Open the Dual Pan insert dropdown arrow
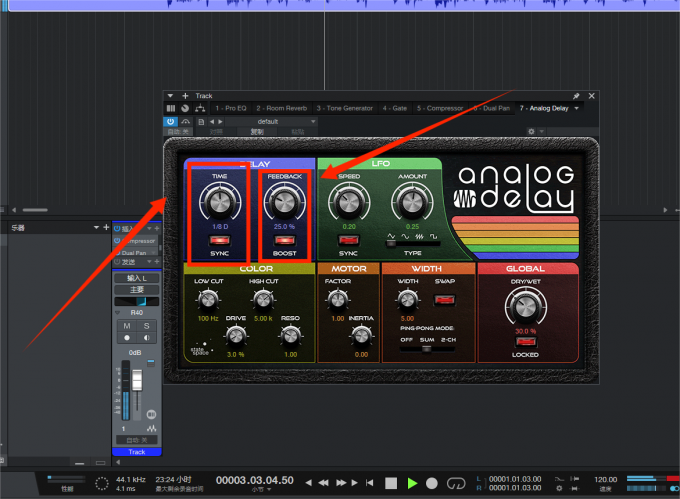 click(x=153, y=253)
